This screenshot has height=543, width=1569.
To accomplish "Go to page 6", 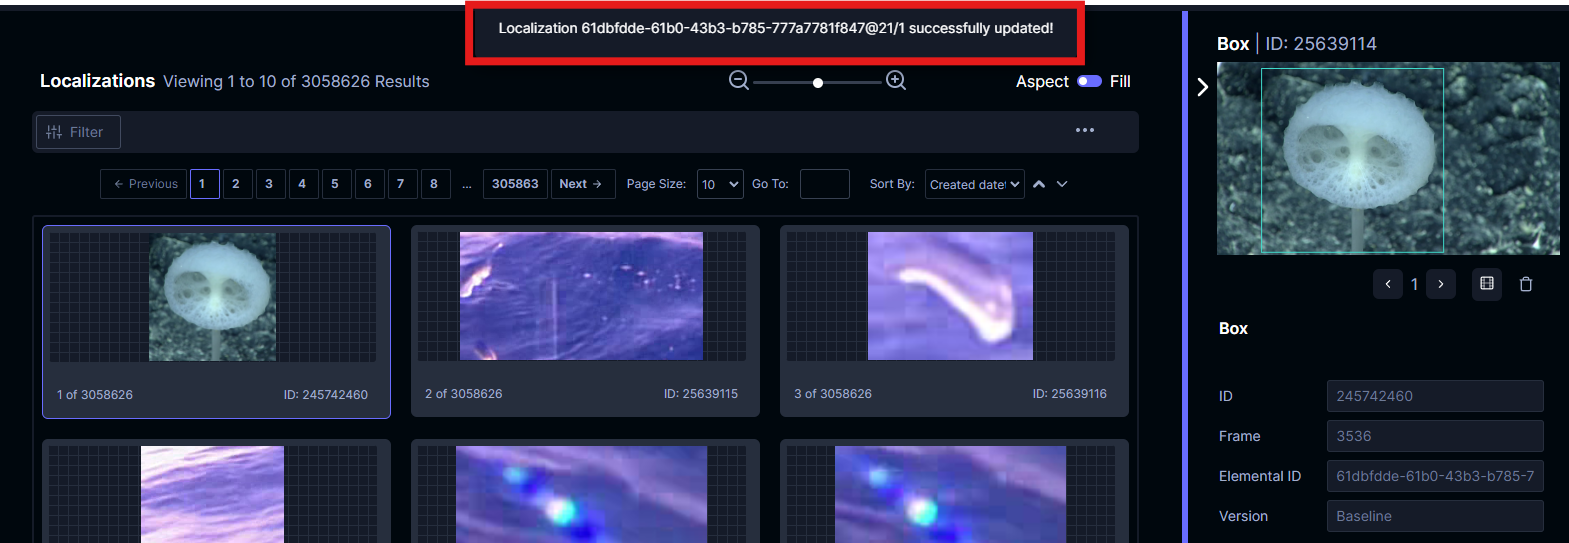I will [x=369, y=184].
